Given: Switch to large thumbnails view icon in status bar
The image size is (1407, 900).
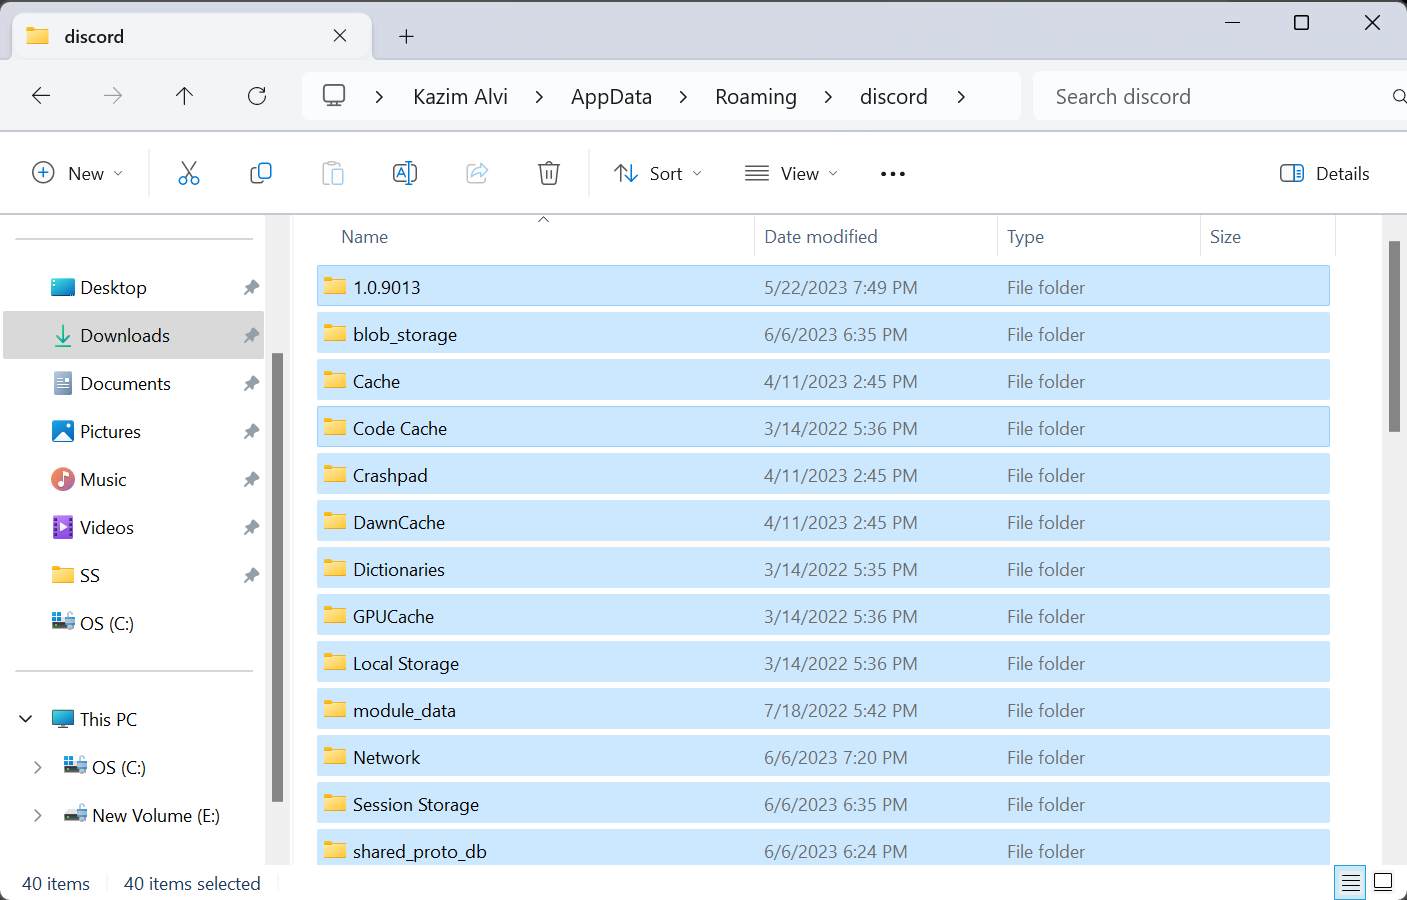Looking at the screenshot, I should (1383, 882).
